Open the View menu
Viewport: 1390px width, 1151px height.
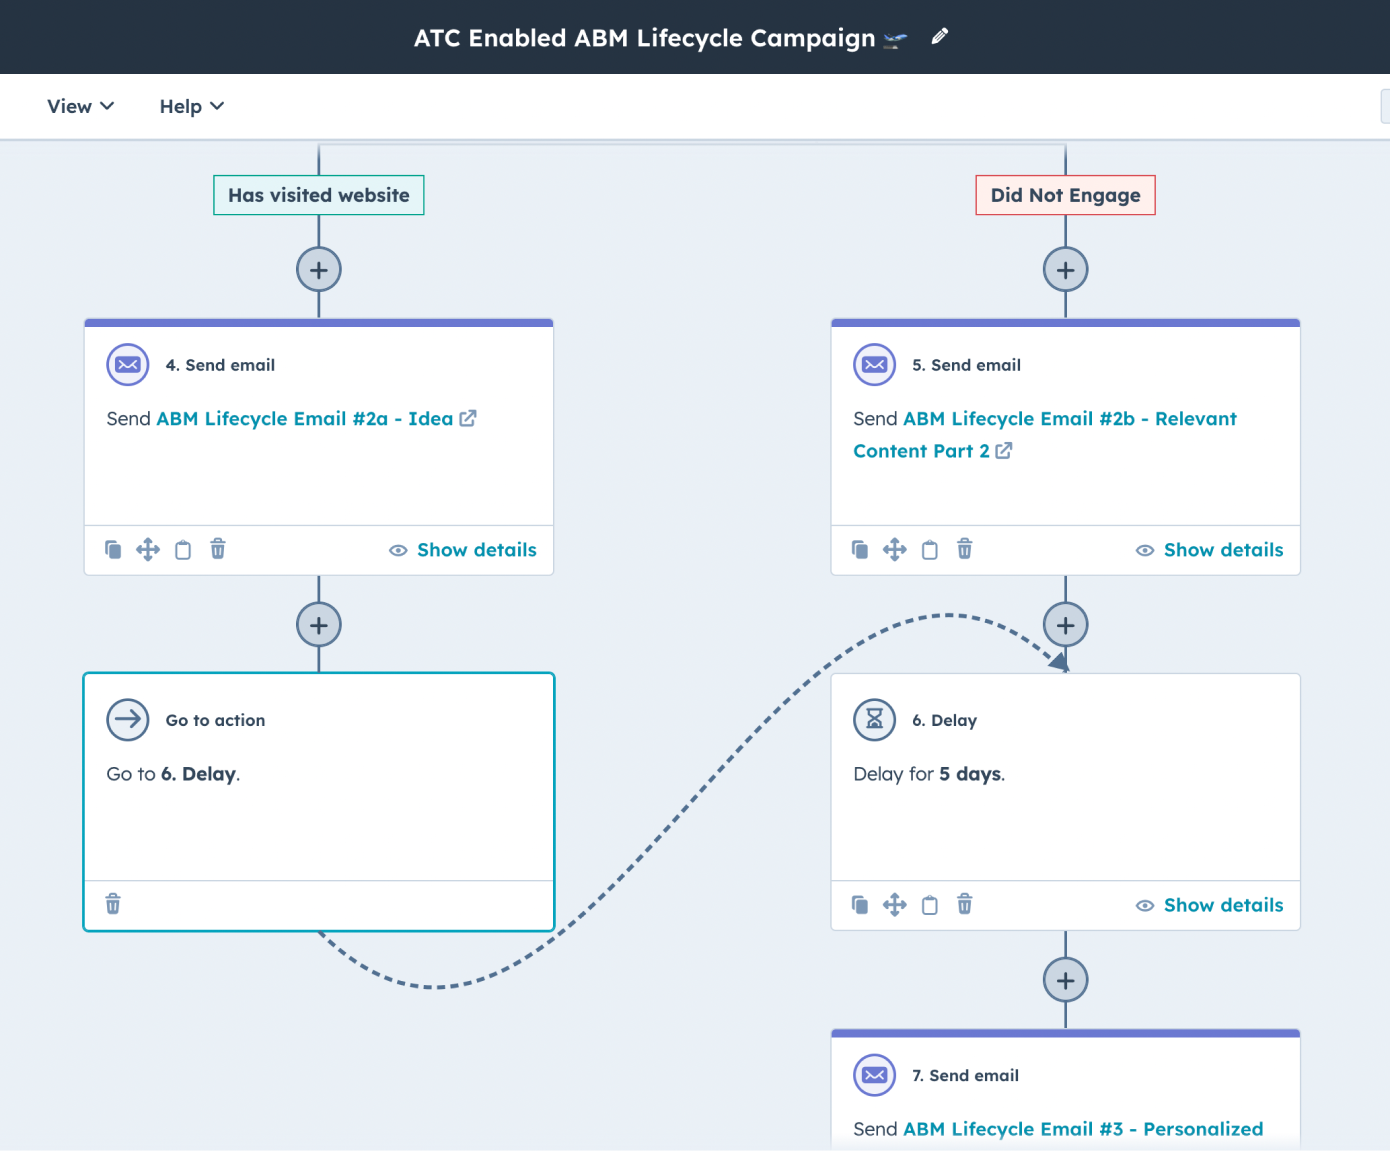tap(79, 106)
